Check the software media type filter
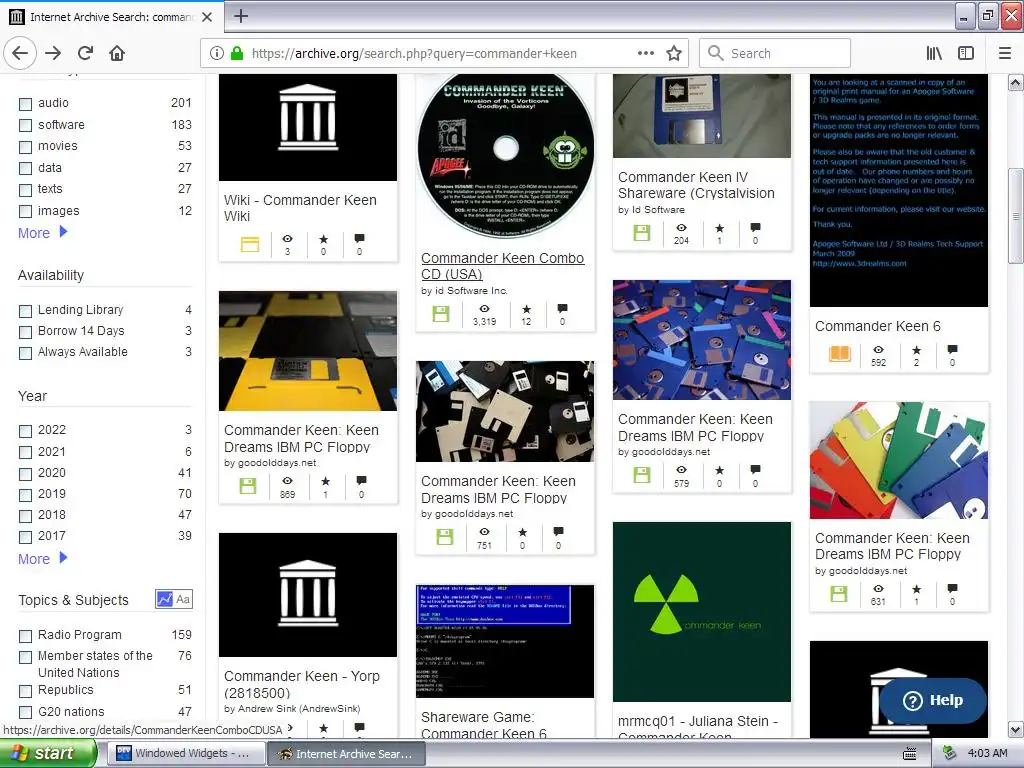 (25, 125)
